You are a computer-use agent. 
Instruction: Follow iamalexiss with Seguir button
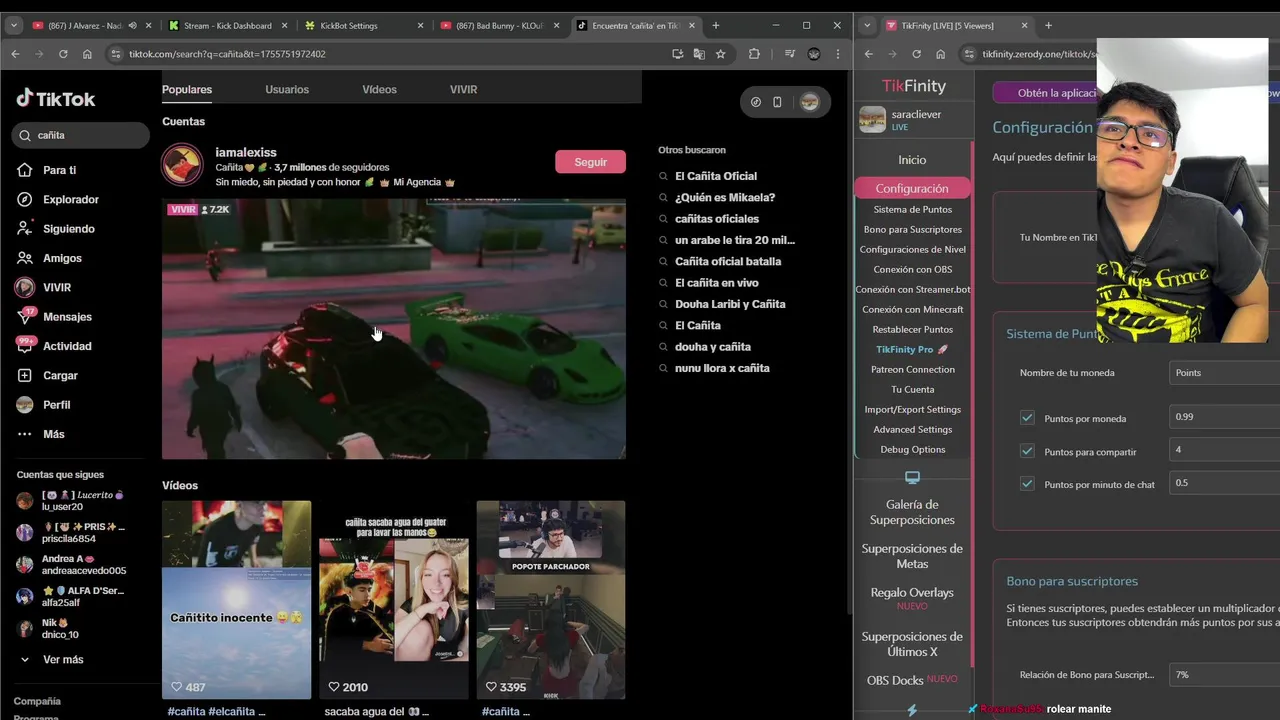(590, 162)
